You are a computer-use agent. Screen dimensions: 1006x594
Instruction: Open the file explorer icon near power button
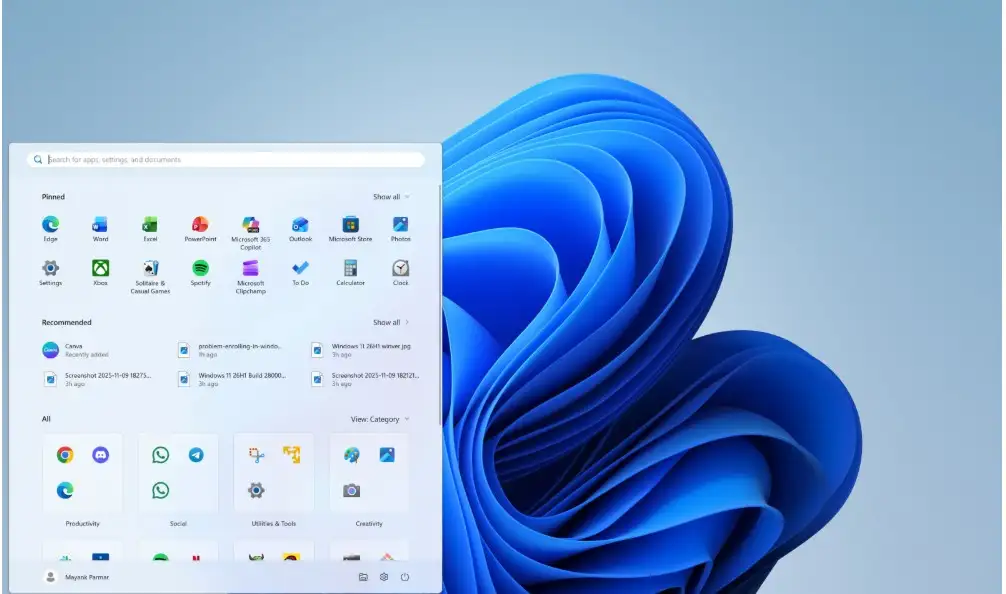click(364, 577)
